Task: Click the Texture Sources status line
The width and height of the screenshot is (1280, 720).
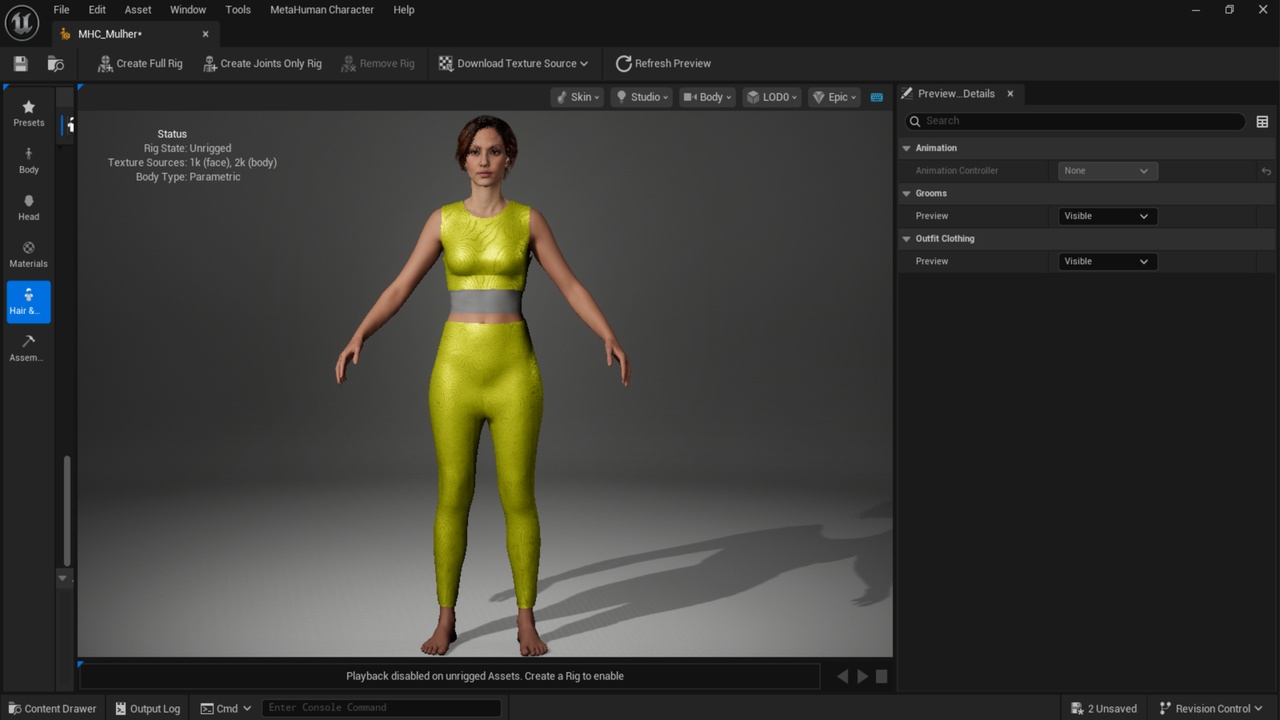Action: coord(192,162)
